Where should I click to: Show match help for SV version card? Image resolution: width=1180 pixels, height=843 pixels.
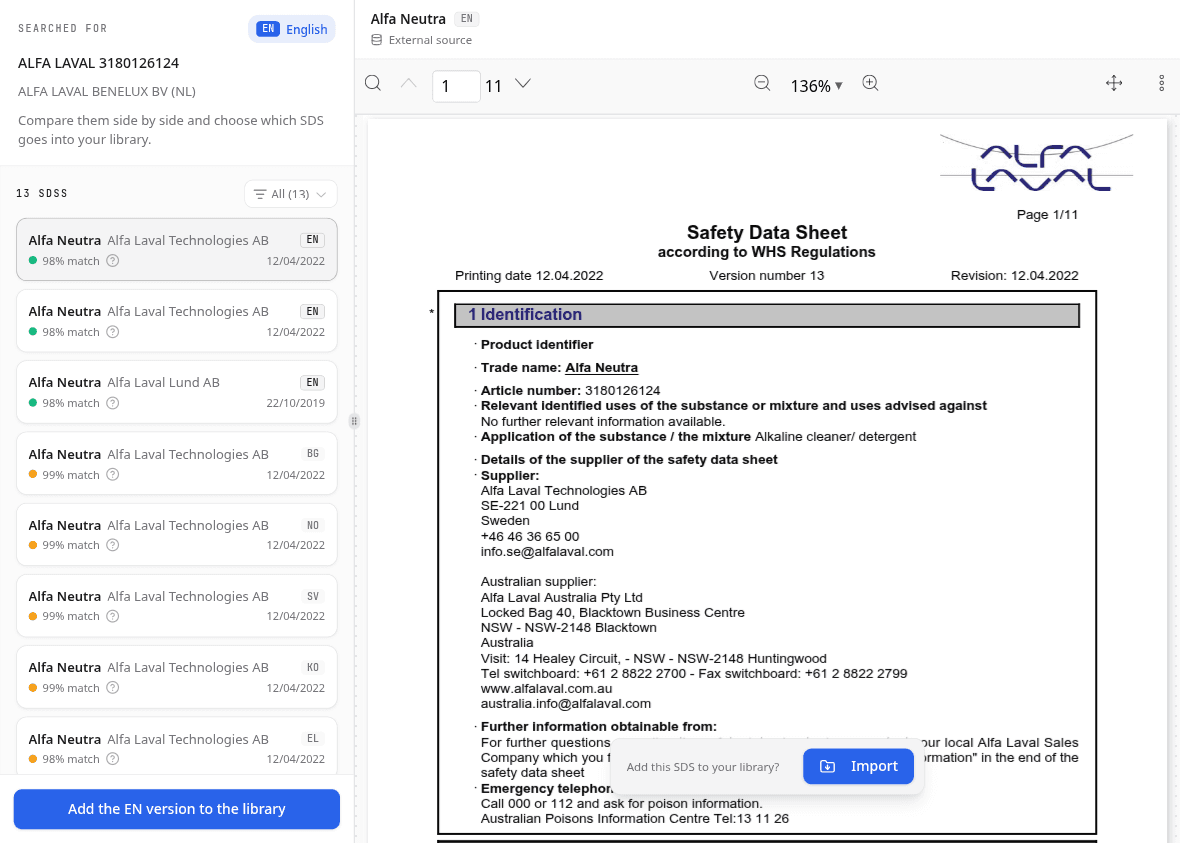click(x=113, y=616)
